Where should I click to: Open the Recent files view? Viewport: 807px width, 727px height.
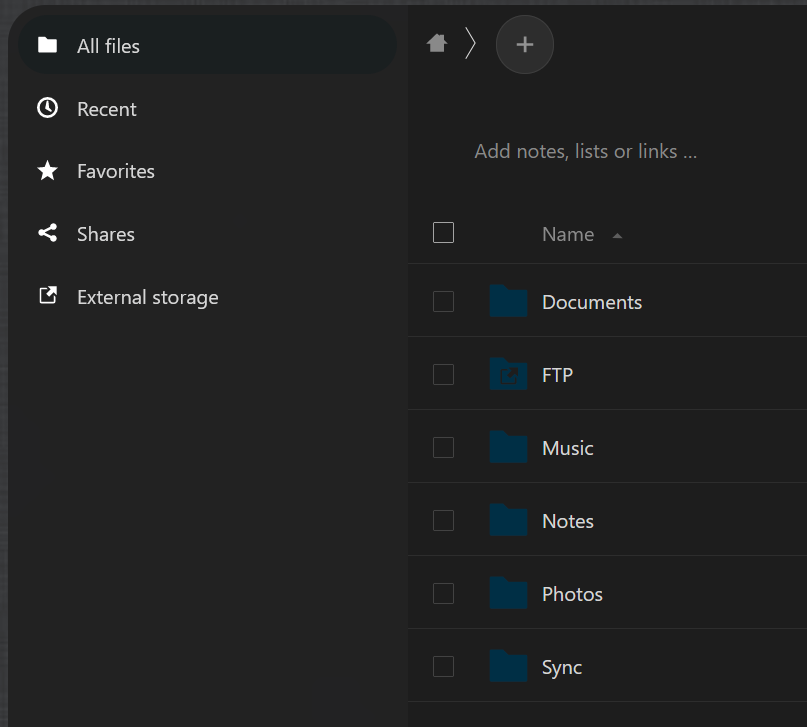[x=106, y=109]
